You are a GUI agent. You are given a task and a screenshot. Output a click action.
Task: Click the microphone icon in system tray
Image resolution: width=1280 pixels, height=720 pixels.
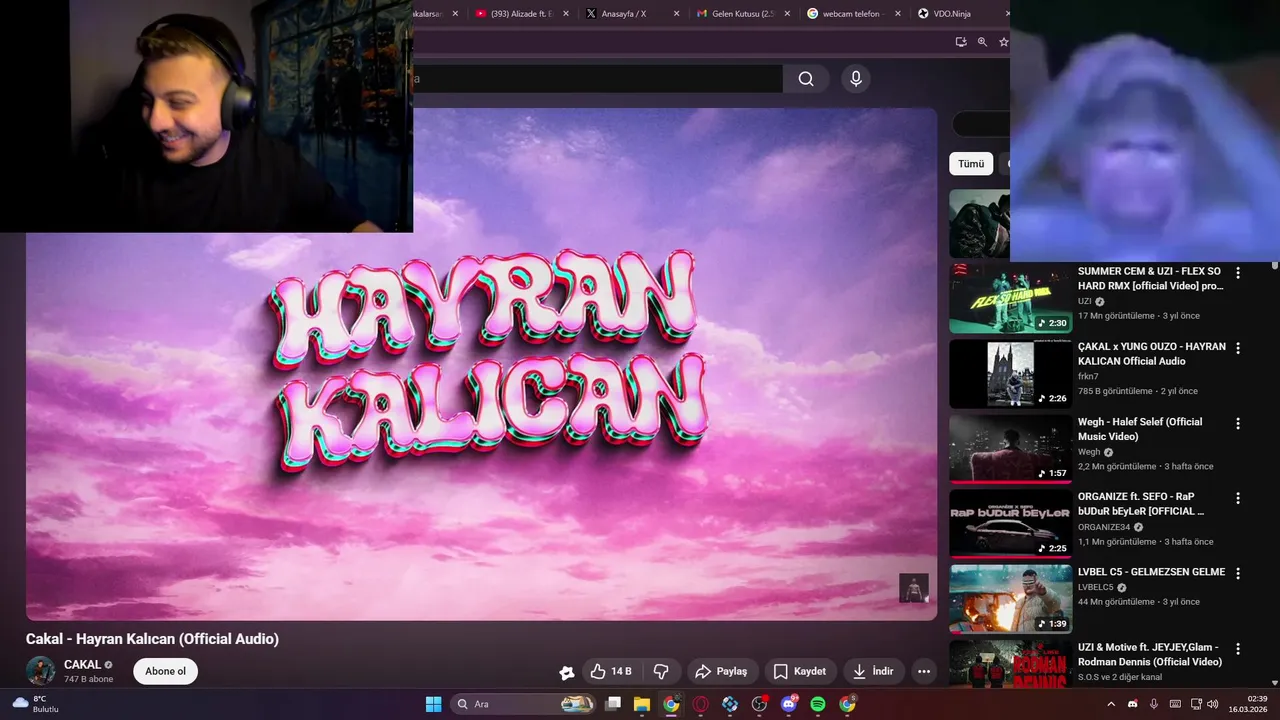pos(1154,704)
